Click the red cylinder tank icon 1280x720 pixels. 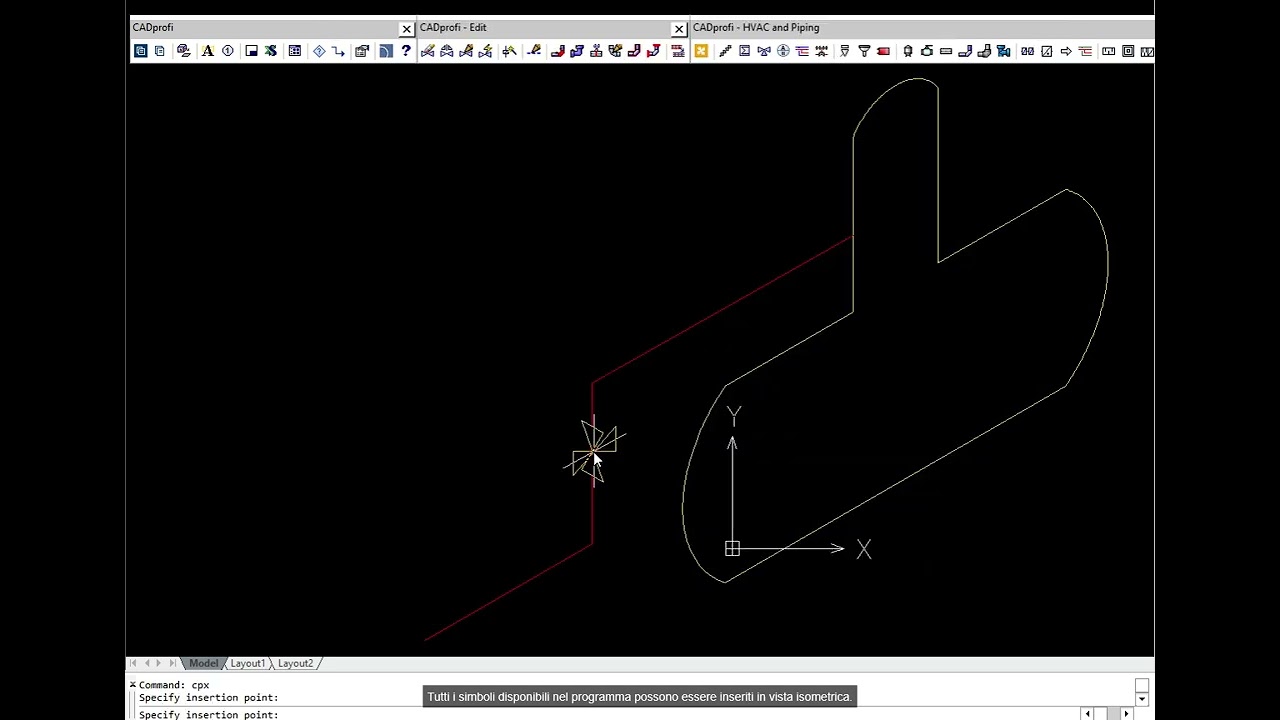[x=883, y=51]
